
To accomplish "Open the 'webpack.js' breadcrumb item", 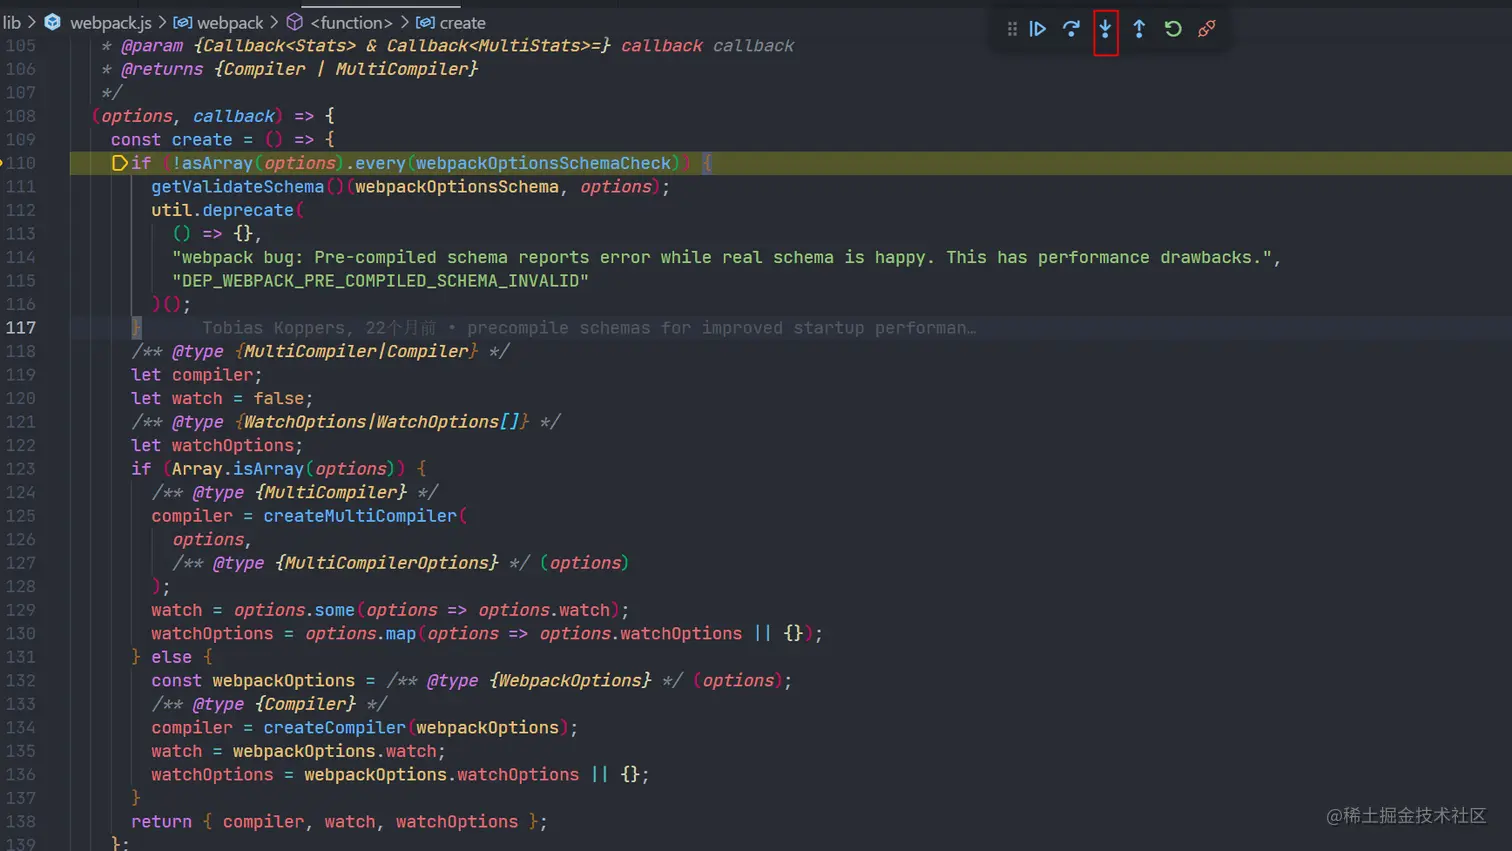I will pos(98,22).
